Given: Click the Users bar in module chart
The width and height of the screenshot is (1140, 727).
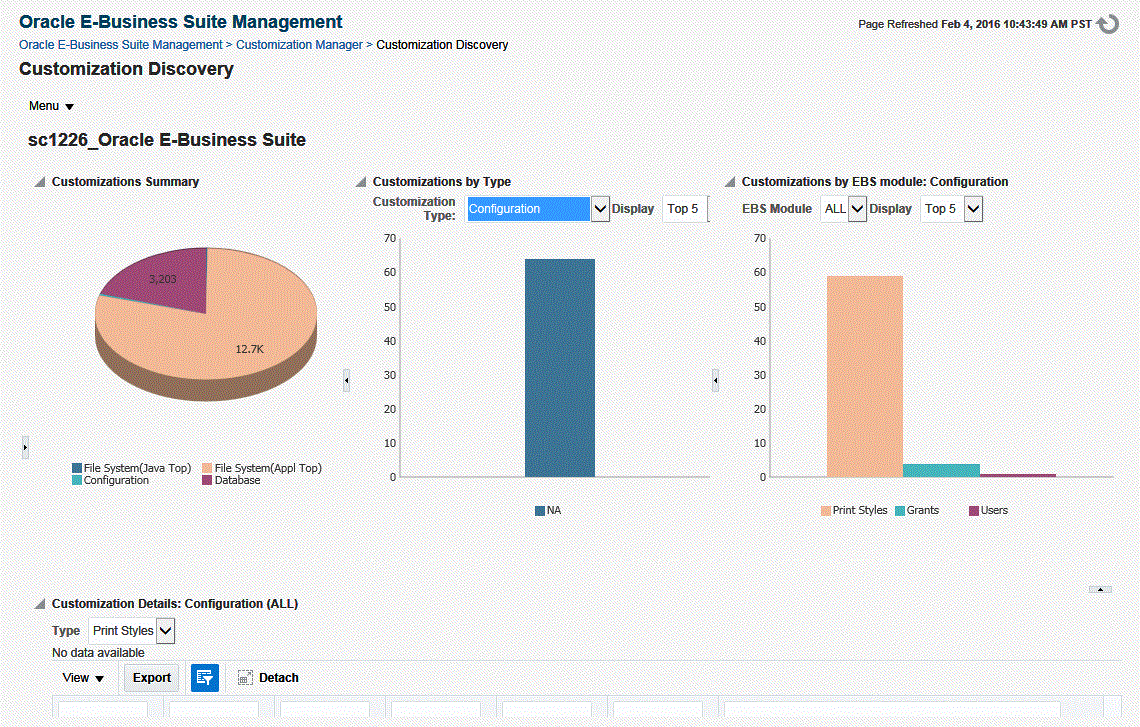Looking at the screenshot, I should pyautogui.click(x=1018, y=475).
